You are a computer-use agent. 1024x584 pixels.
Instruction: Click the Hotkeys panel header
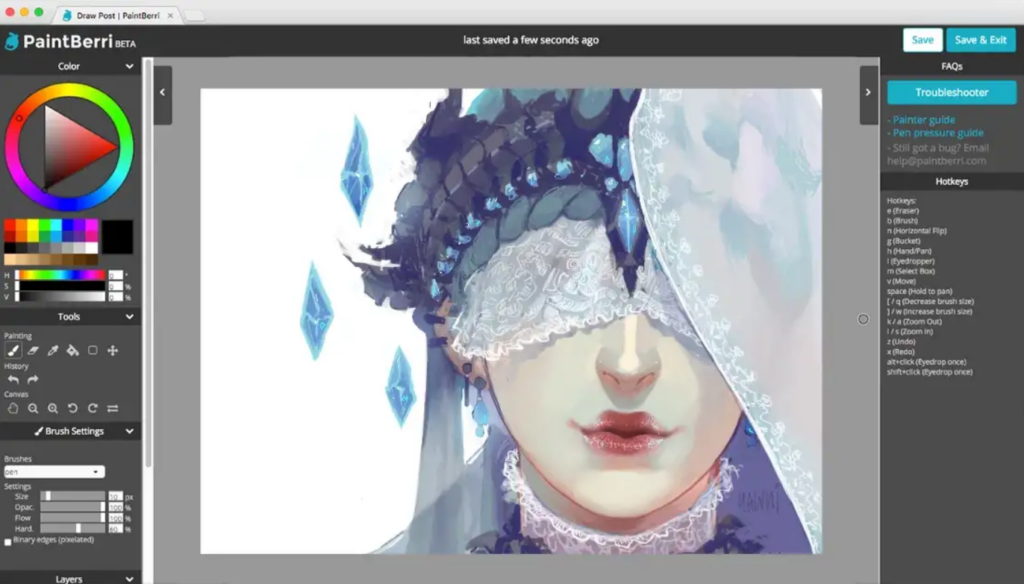click(x=952, y=182)
